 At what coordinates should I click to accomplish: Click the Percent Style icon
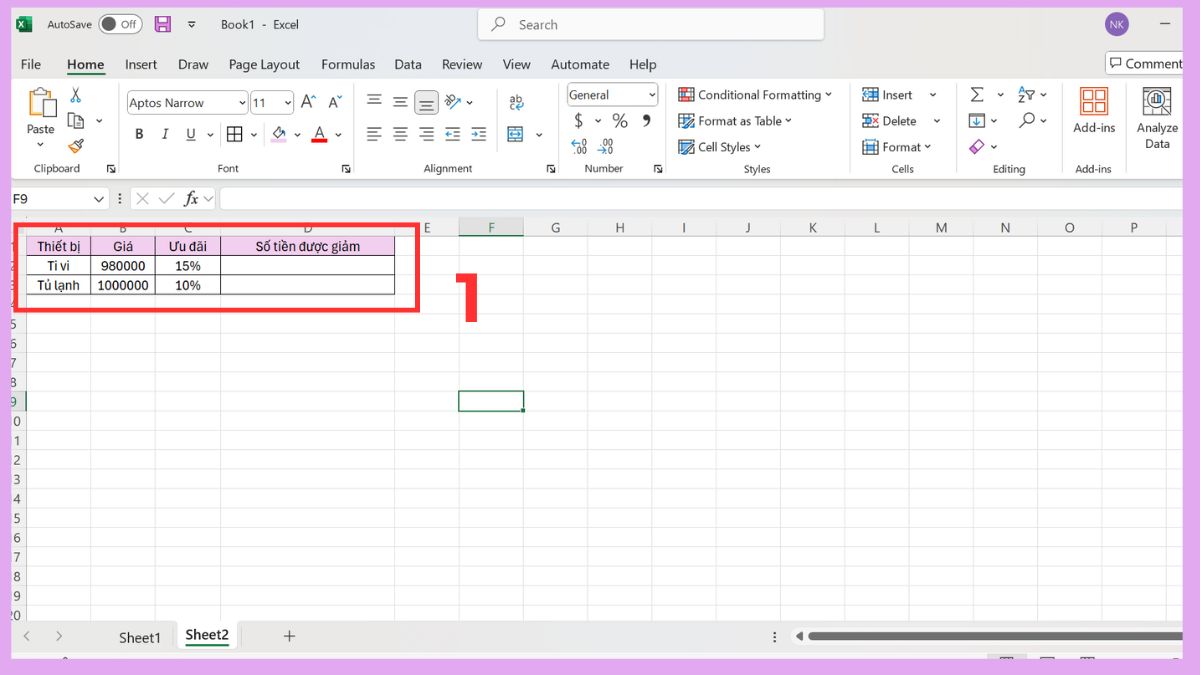620,121
